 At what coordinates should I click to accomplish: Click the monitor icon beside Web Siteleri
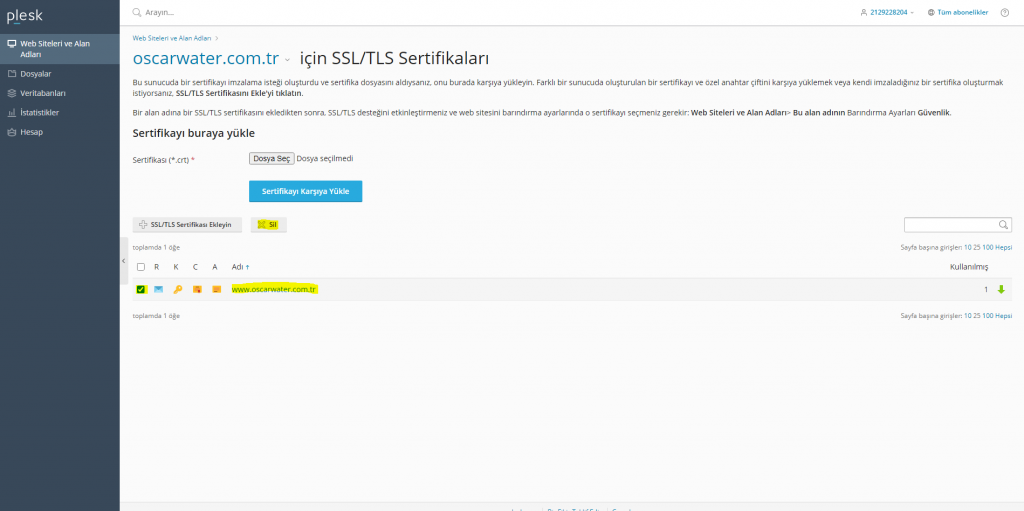click(x=11, y=44)
